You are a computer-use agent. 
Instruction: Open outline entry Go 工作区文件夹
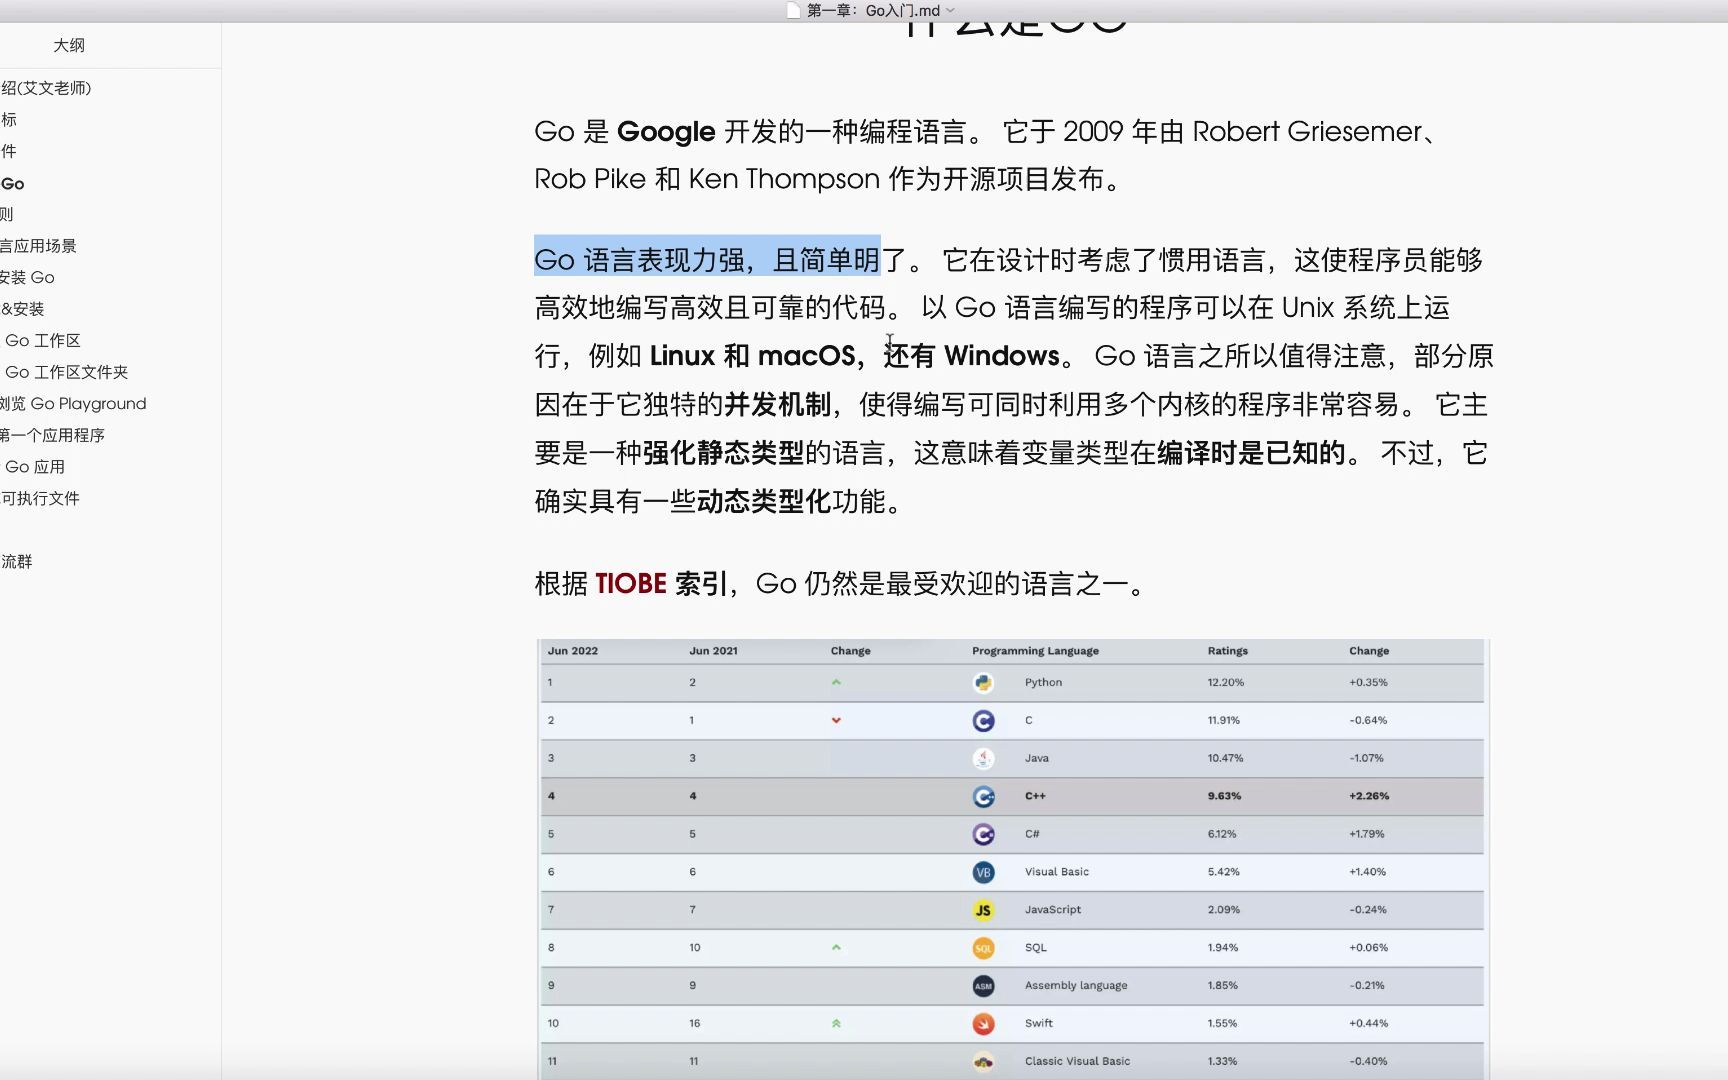pos(67,372)
